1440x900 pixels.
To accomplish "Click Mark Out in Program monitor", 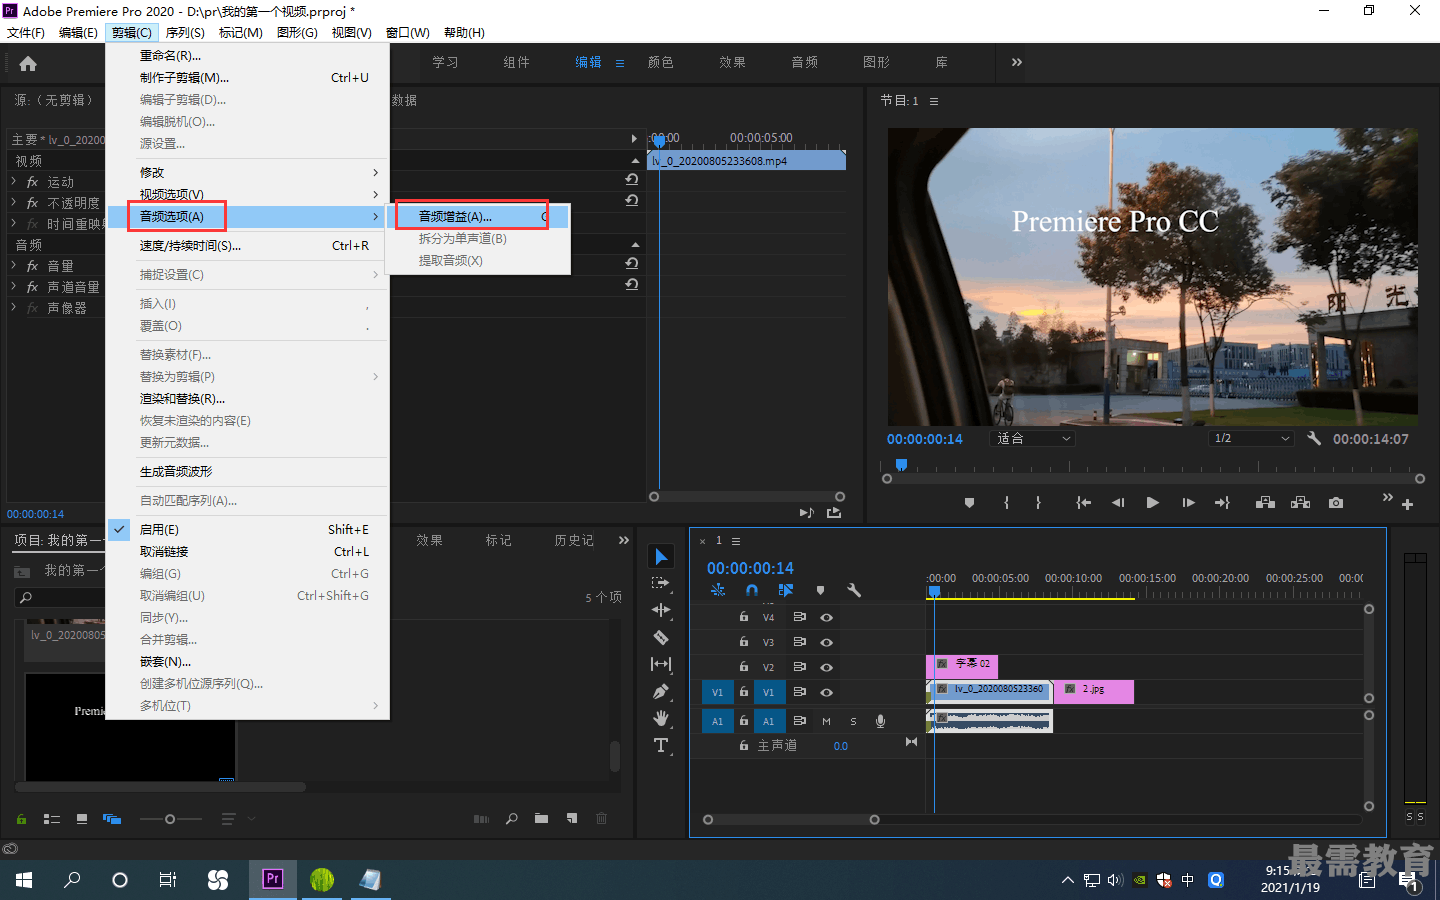I will click(x=1038, y=503).
